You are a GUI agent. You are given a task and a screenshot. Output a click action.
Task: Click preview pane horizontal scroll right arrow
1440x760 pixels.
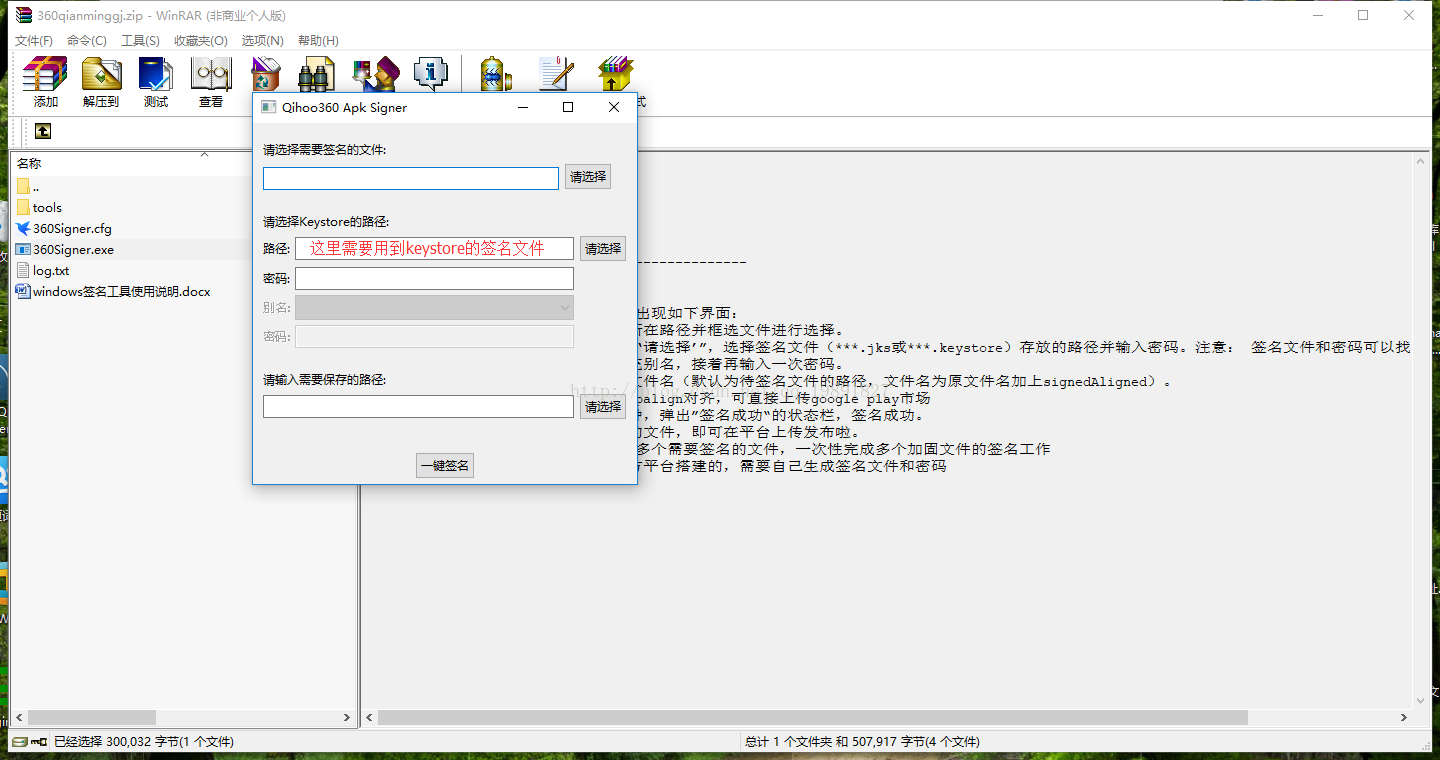(1404, 718)
